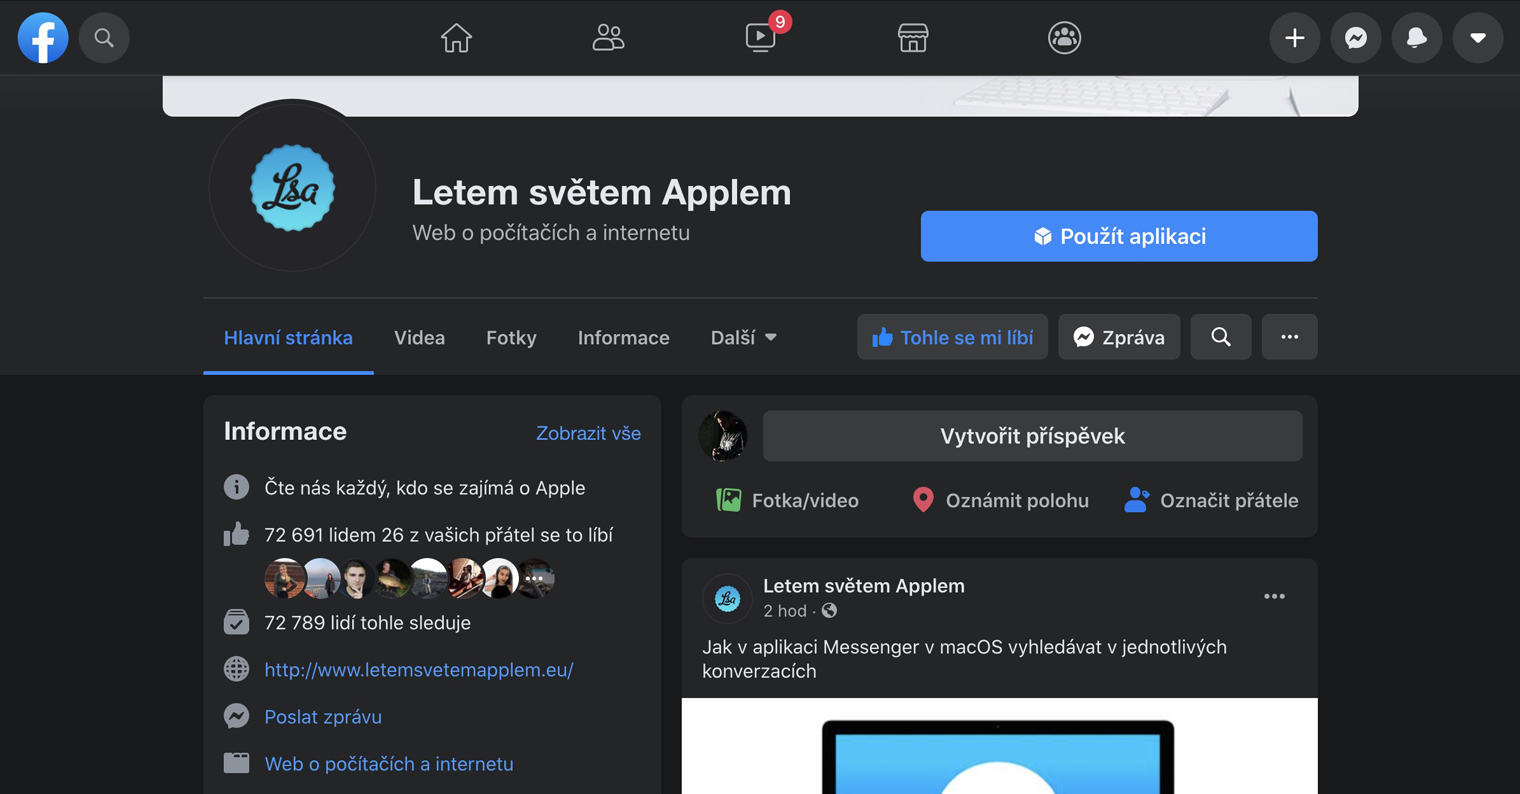The height and width of the screenshot is (794, 1520).
Task: Search within the page using magnifier button
Action: click(x=1221, y=337)
